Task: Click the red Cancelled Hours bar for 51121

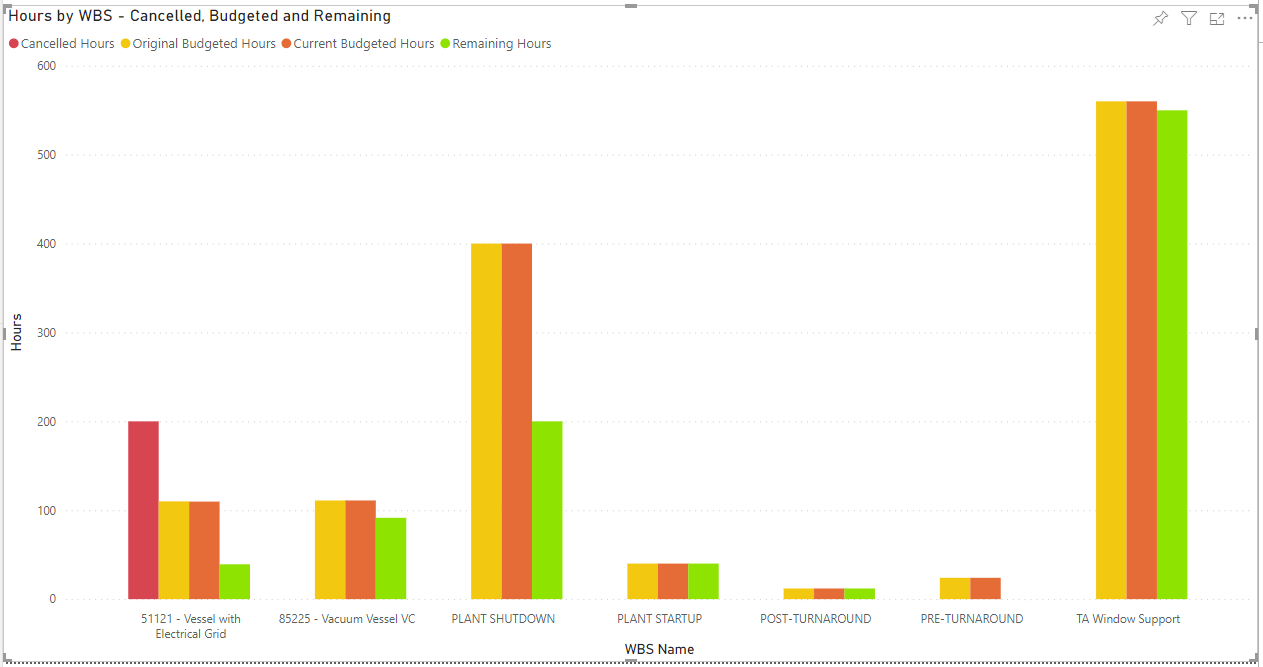Action: click(x=143, y=510)
